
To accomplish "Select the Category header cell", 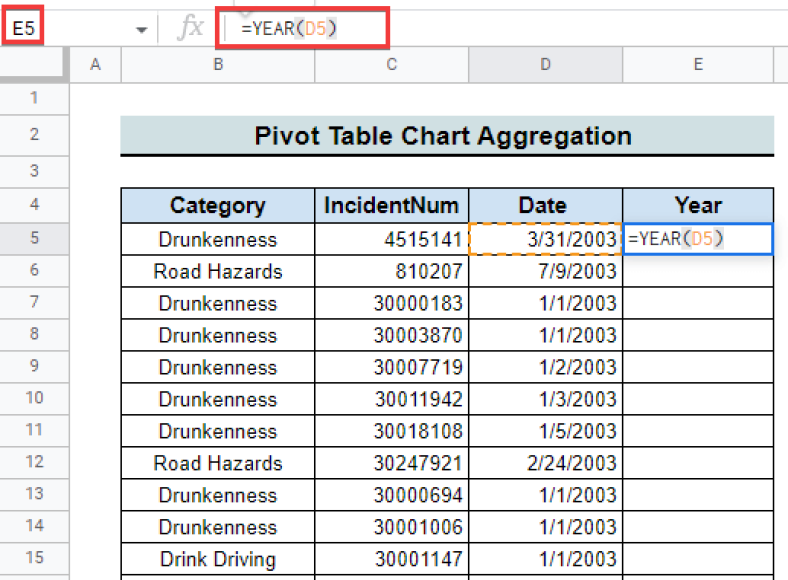I will [218, 206].
